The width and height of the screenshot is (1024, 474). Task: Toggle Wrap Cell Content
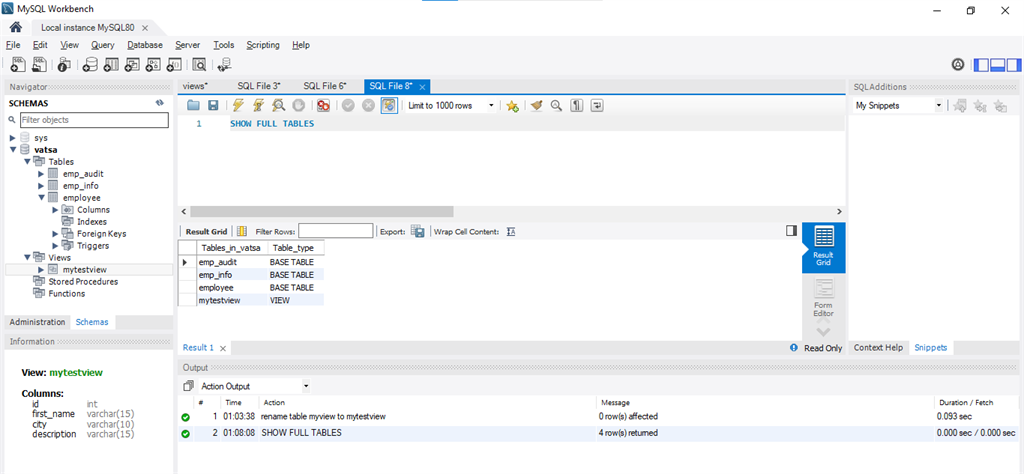(x=511, y=232)
